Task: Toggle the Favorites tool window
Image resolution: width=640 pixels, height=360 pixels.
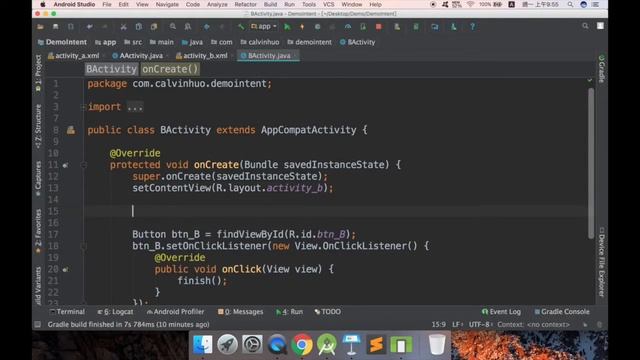Action: [x=38, y=231]
